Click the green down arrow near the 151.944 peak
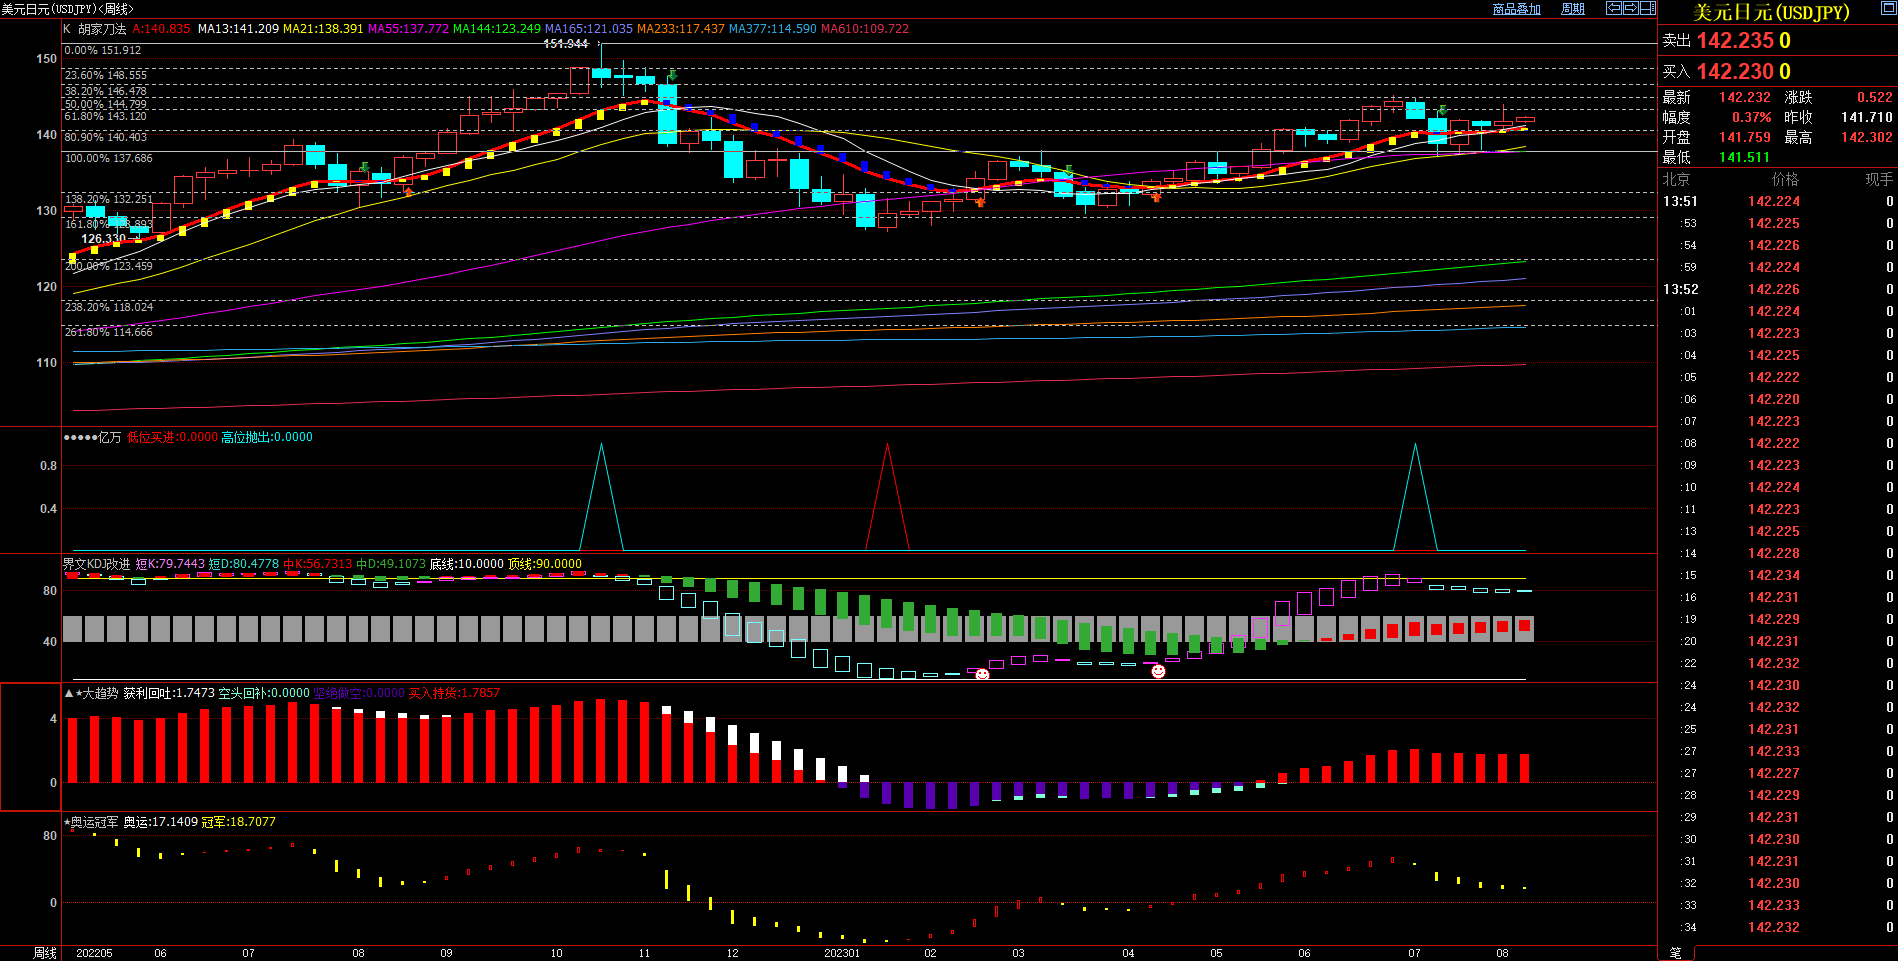The image size is (1898, 961). (x=673, y=75)
